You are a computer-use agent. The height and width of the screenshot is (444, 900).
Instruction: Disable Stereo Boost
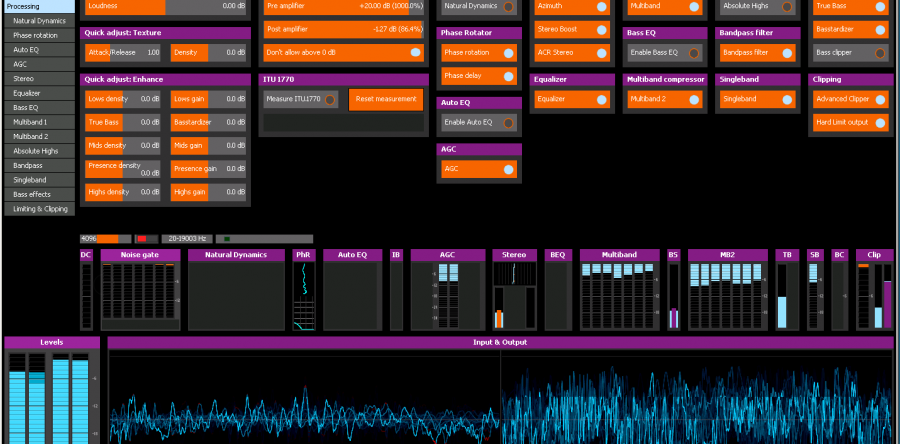click(x=572, y=29)
